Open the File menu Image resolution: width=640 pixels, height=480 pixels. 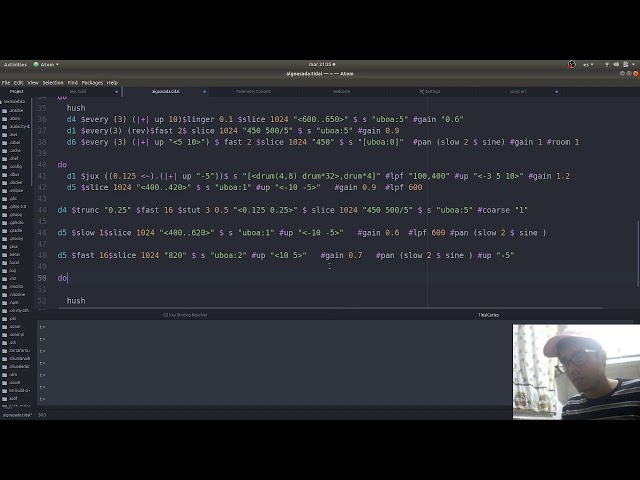pos(6,82)
